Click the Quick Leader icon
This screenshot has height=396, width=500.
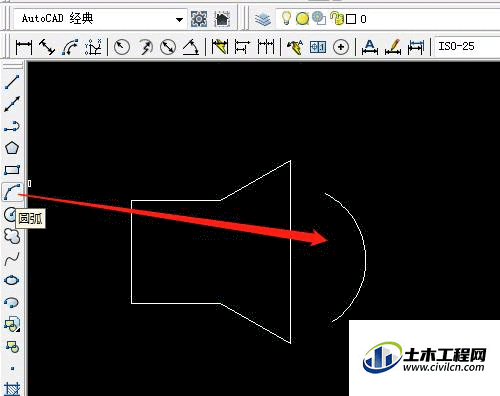point(295,47)
